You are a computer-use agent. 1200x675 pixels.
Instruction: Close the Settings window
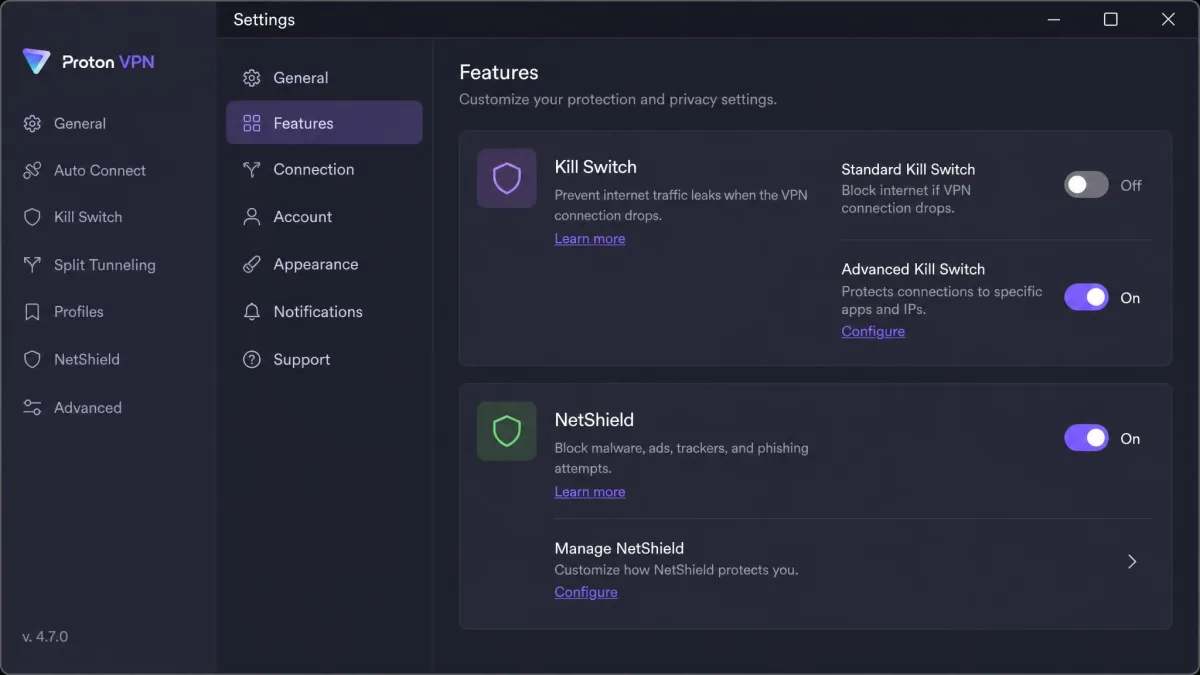pyautogui.click(x=1168, y=19)
